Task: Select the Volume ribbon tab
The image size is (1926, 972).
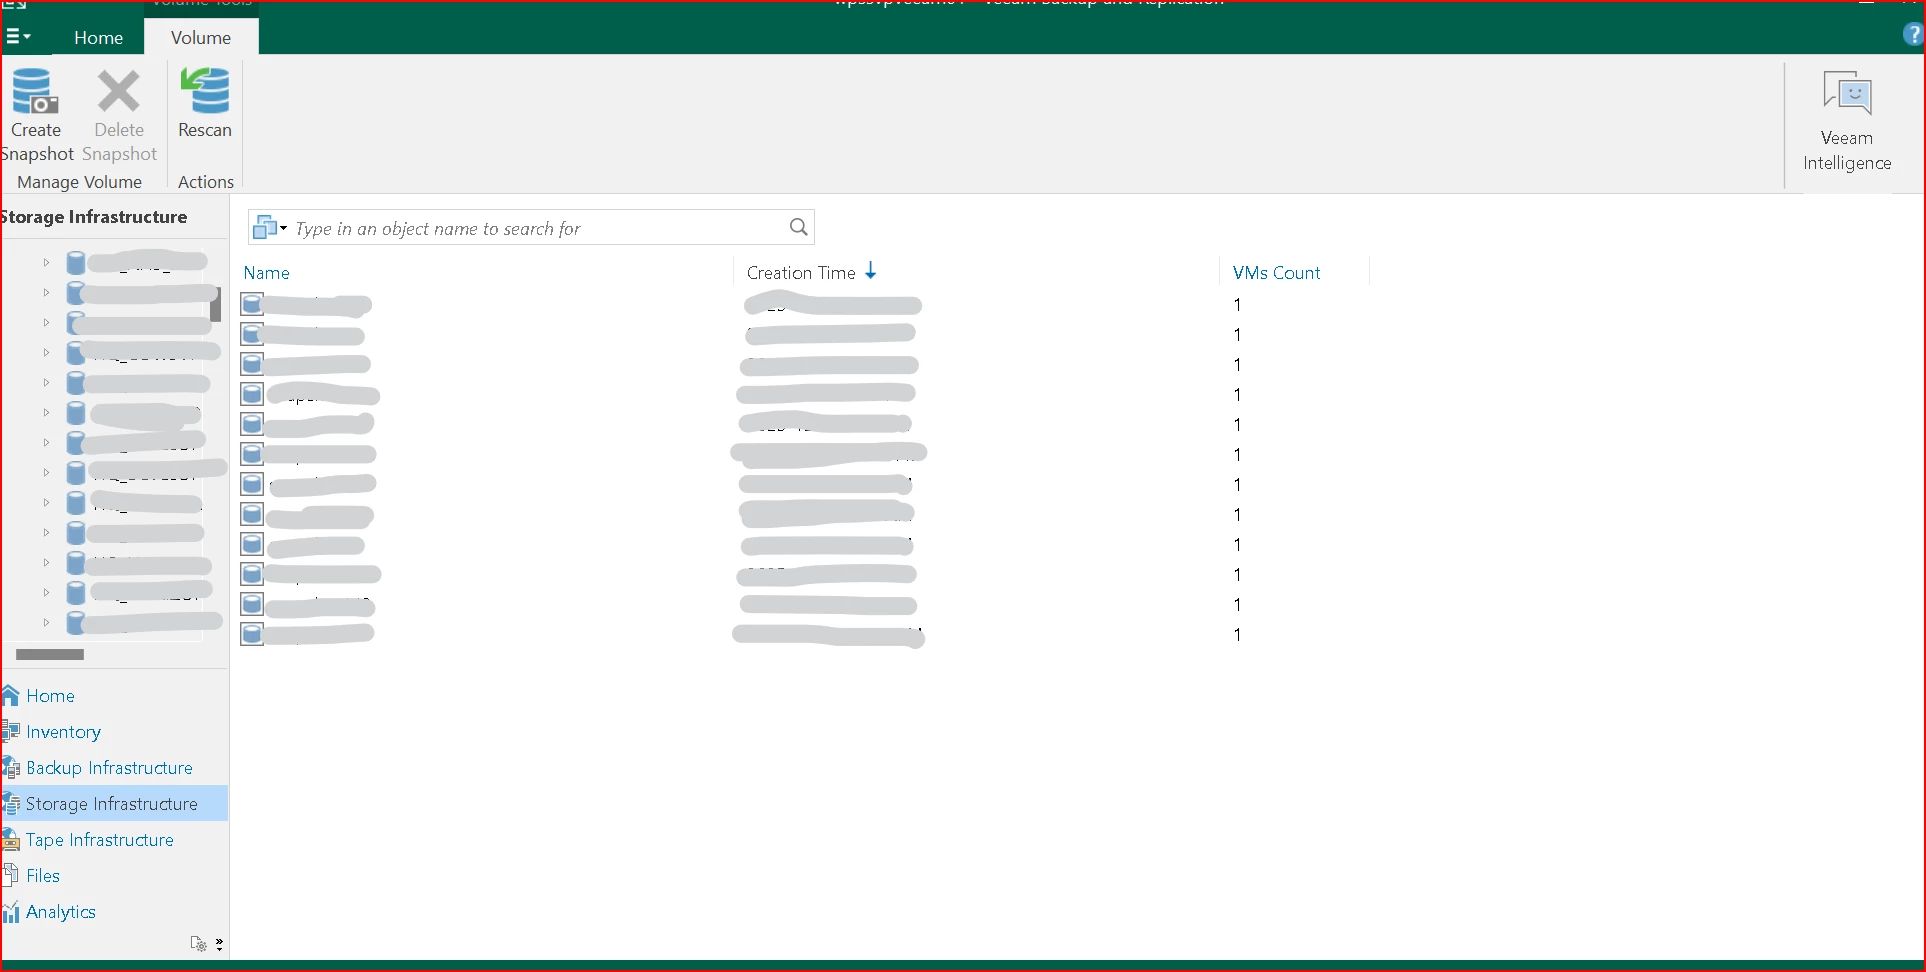Action: click(x=201, y=37)
